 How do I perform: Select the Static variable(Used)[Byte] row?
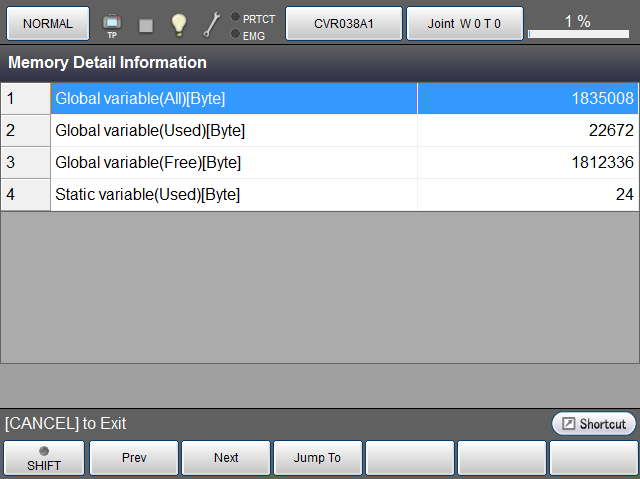click(234, 195)
